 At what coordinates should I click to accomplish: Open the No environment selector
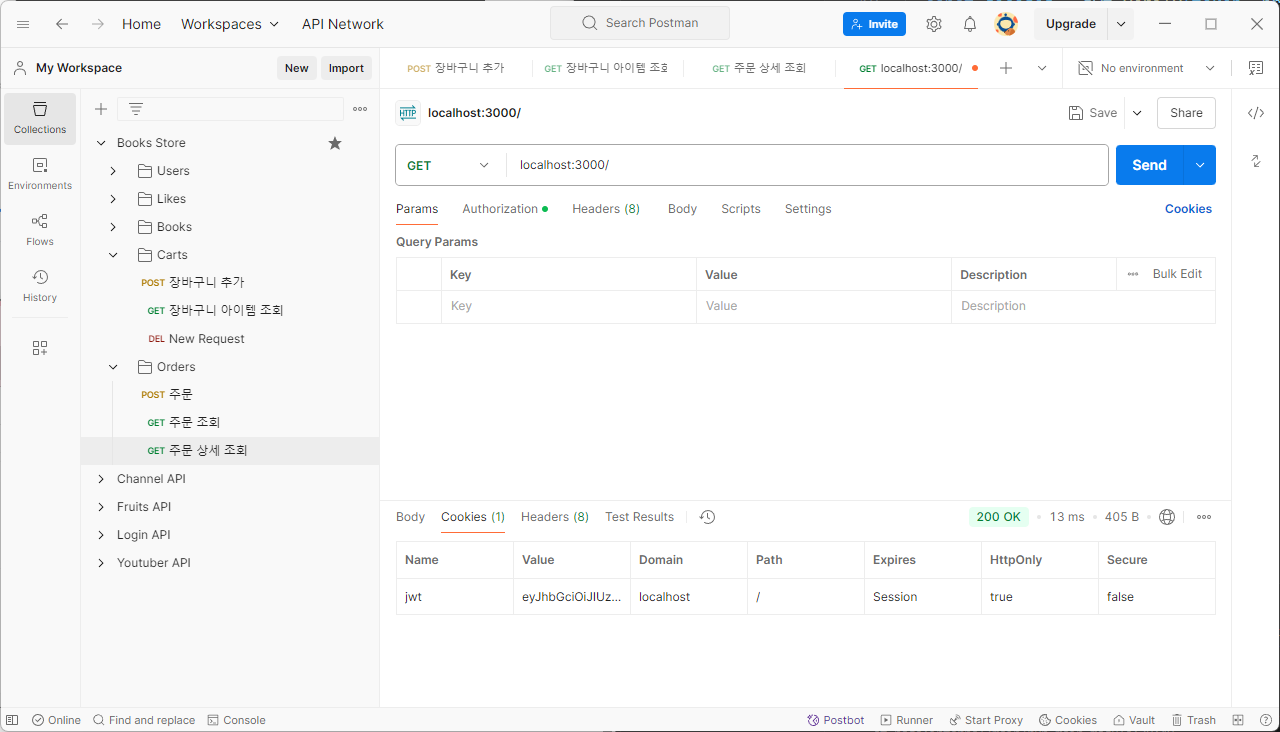click(1146, 68)
